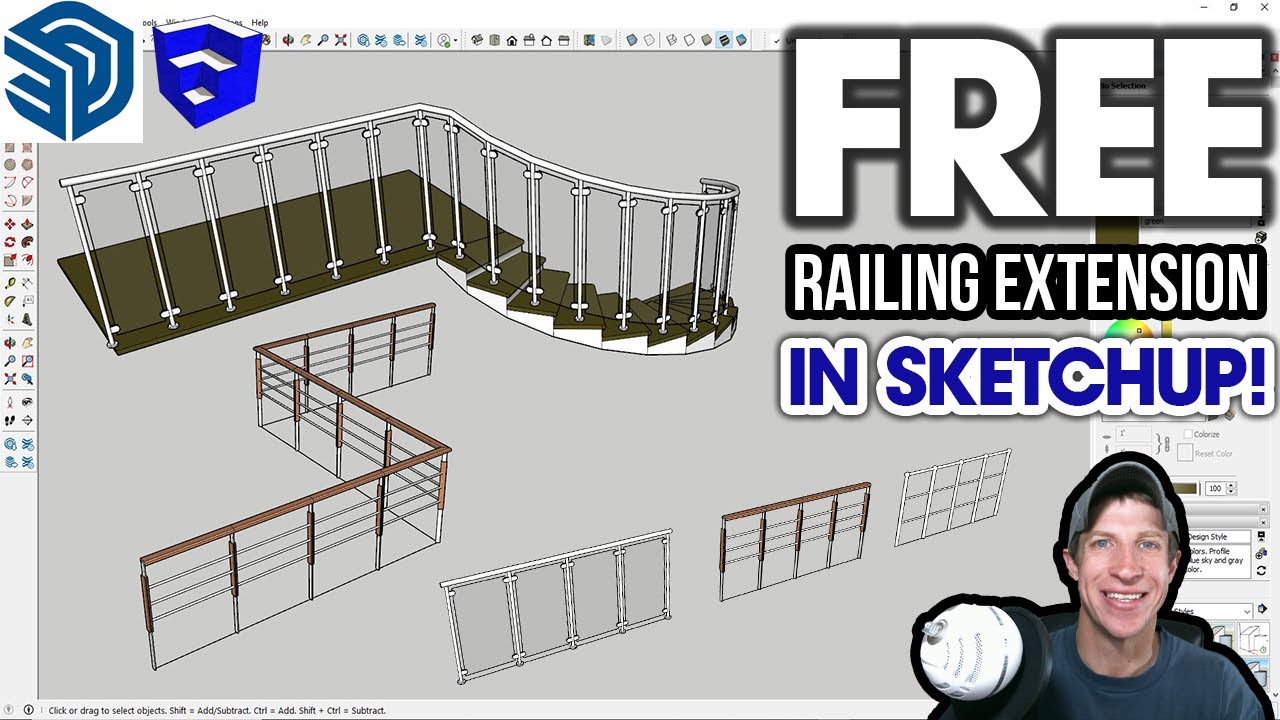Select the Rectangle tool in left toolbar
This screenshot has height=720, width=1280.
[10, 147]
